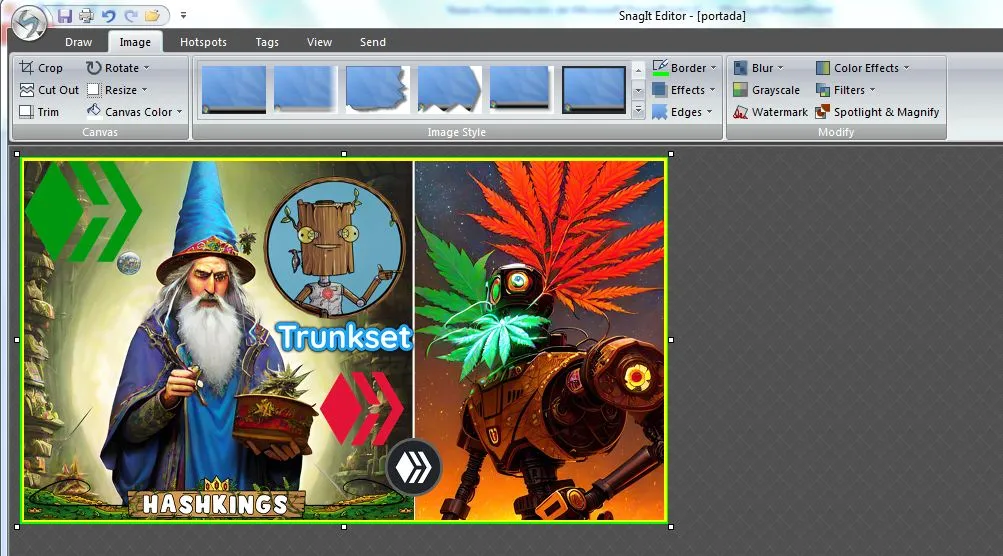Image resolution: width=1003 pixels, height=556 pixels.
Task: Open the Canvas Color dropdown arrow
Action: pyautogui.click(x=179, y=112)
